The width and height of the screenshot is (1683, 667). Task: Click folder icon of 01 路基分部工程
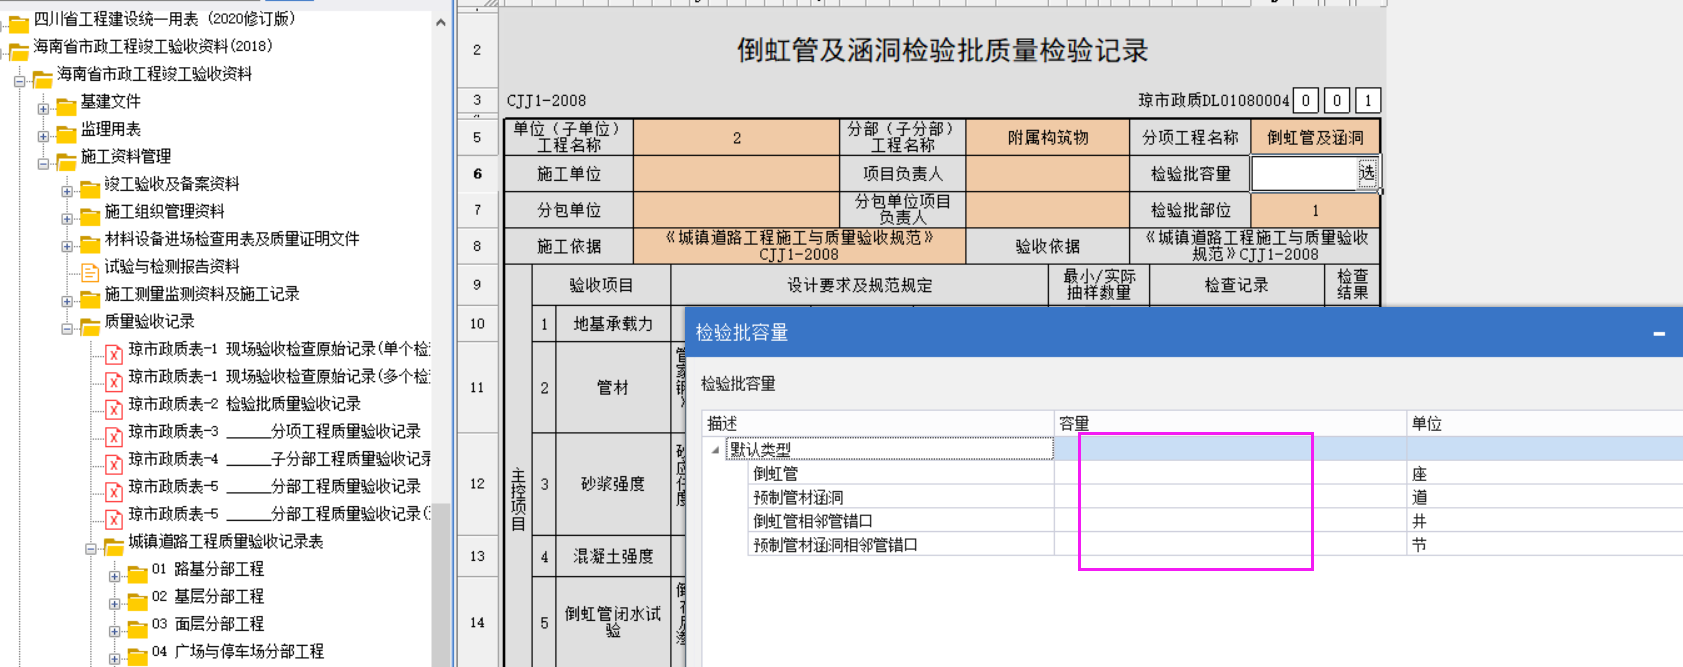[138, 574]
